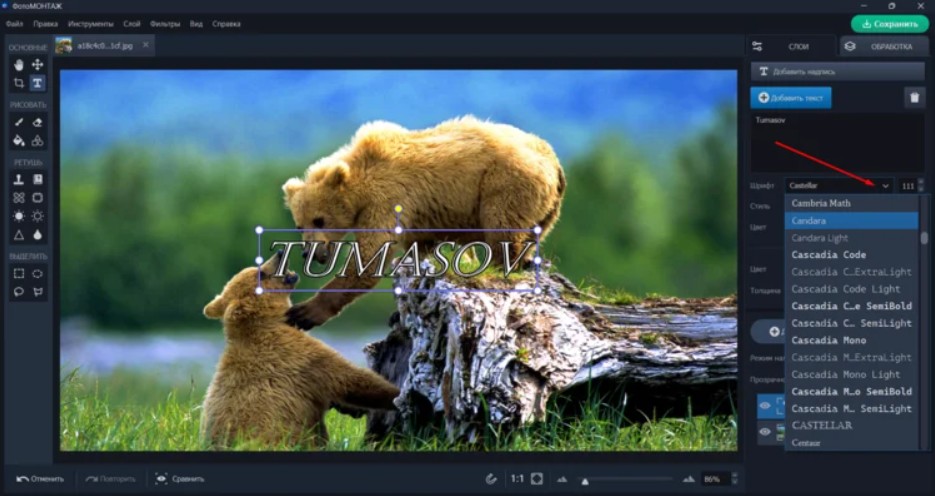Image resolution: width=935 pixels, height=496 pixels.
Task: Select the Hand pan tool
Action: pyautogui.click(x=18, y=65)
